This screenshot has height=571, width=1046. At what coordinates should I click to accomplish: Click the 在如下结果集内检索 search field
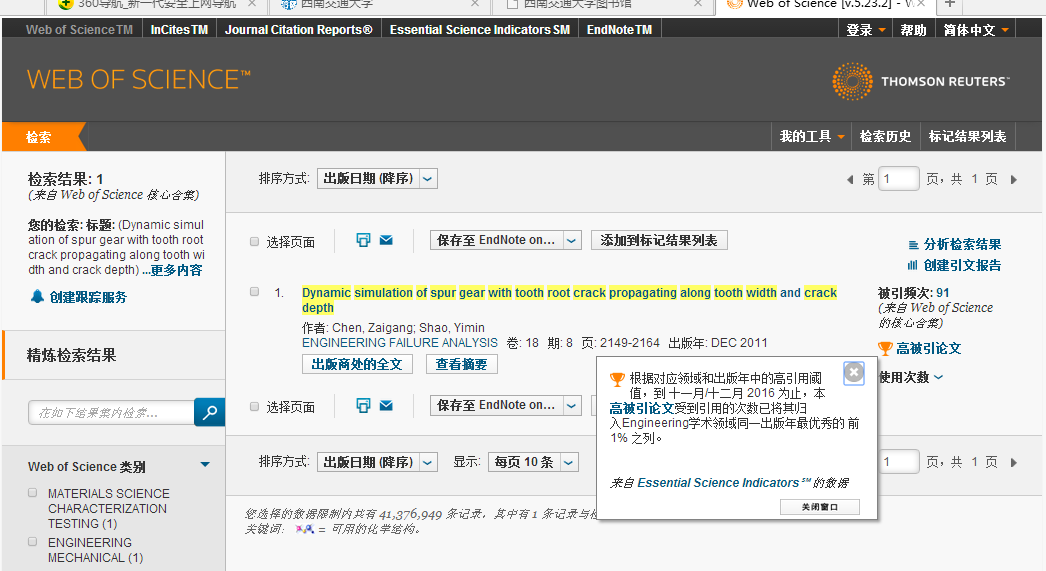[111, 413]
